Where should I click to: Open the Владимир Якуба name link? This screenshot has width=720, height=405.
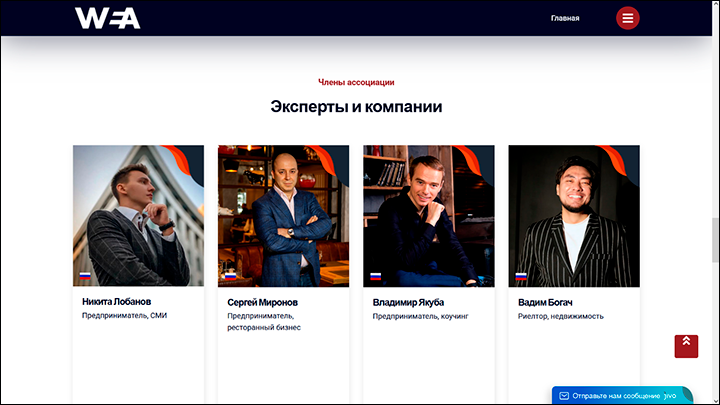tap(408, 303)
